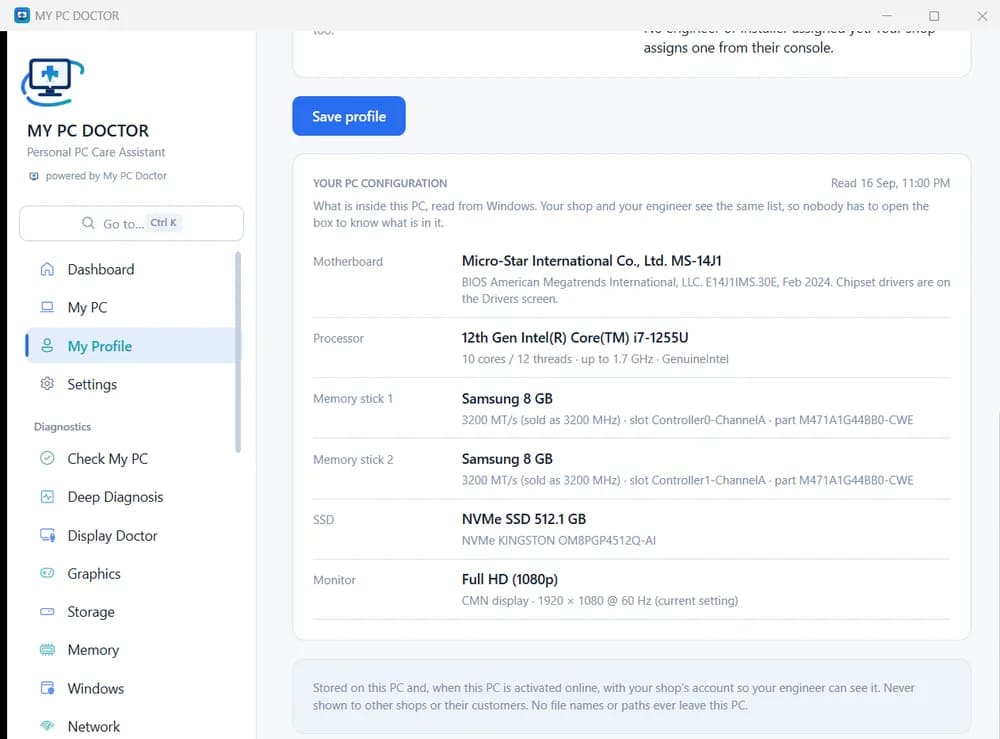
Task: Click the Read 16 Sep, 11:00 PM timestamp
Action: tap(890, 183)
